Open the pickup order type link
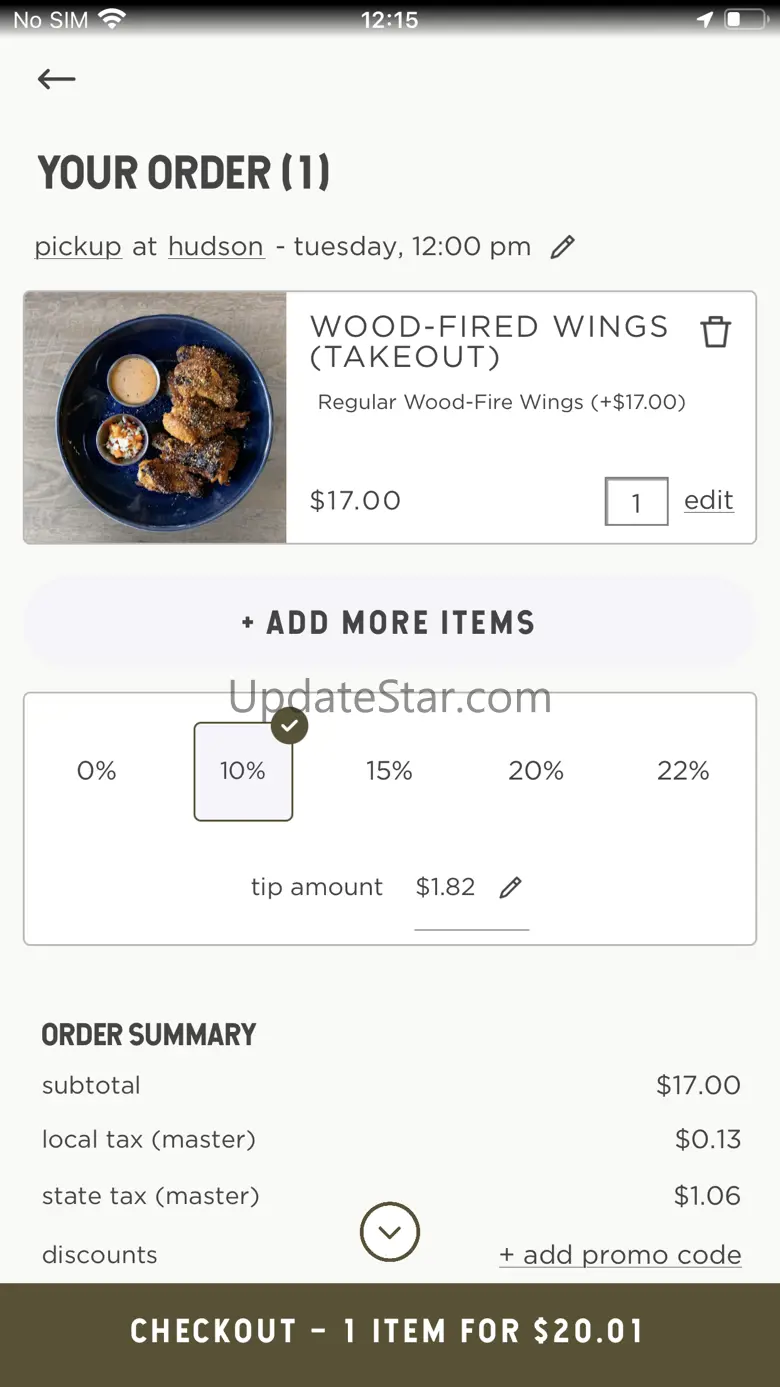Screen dimensions: 780x1387 tap(78, 247)
